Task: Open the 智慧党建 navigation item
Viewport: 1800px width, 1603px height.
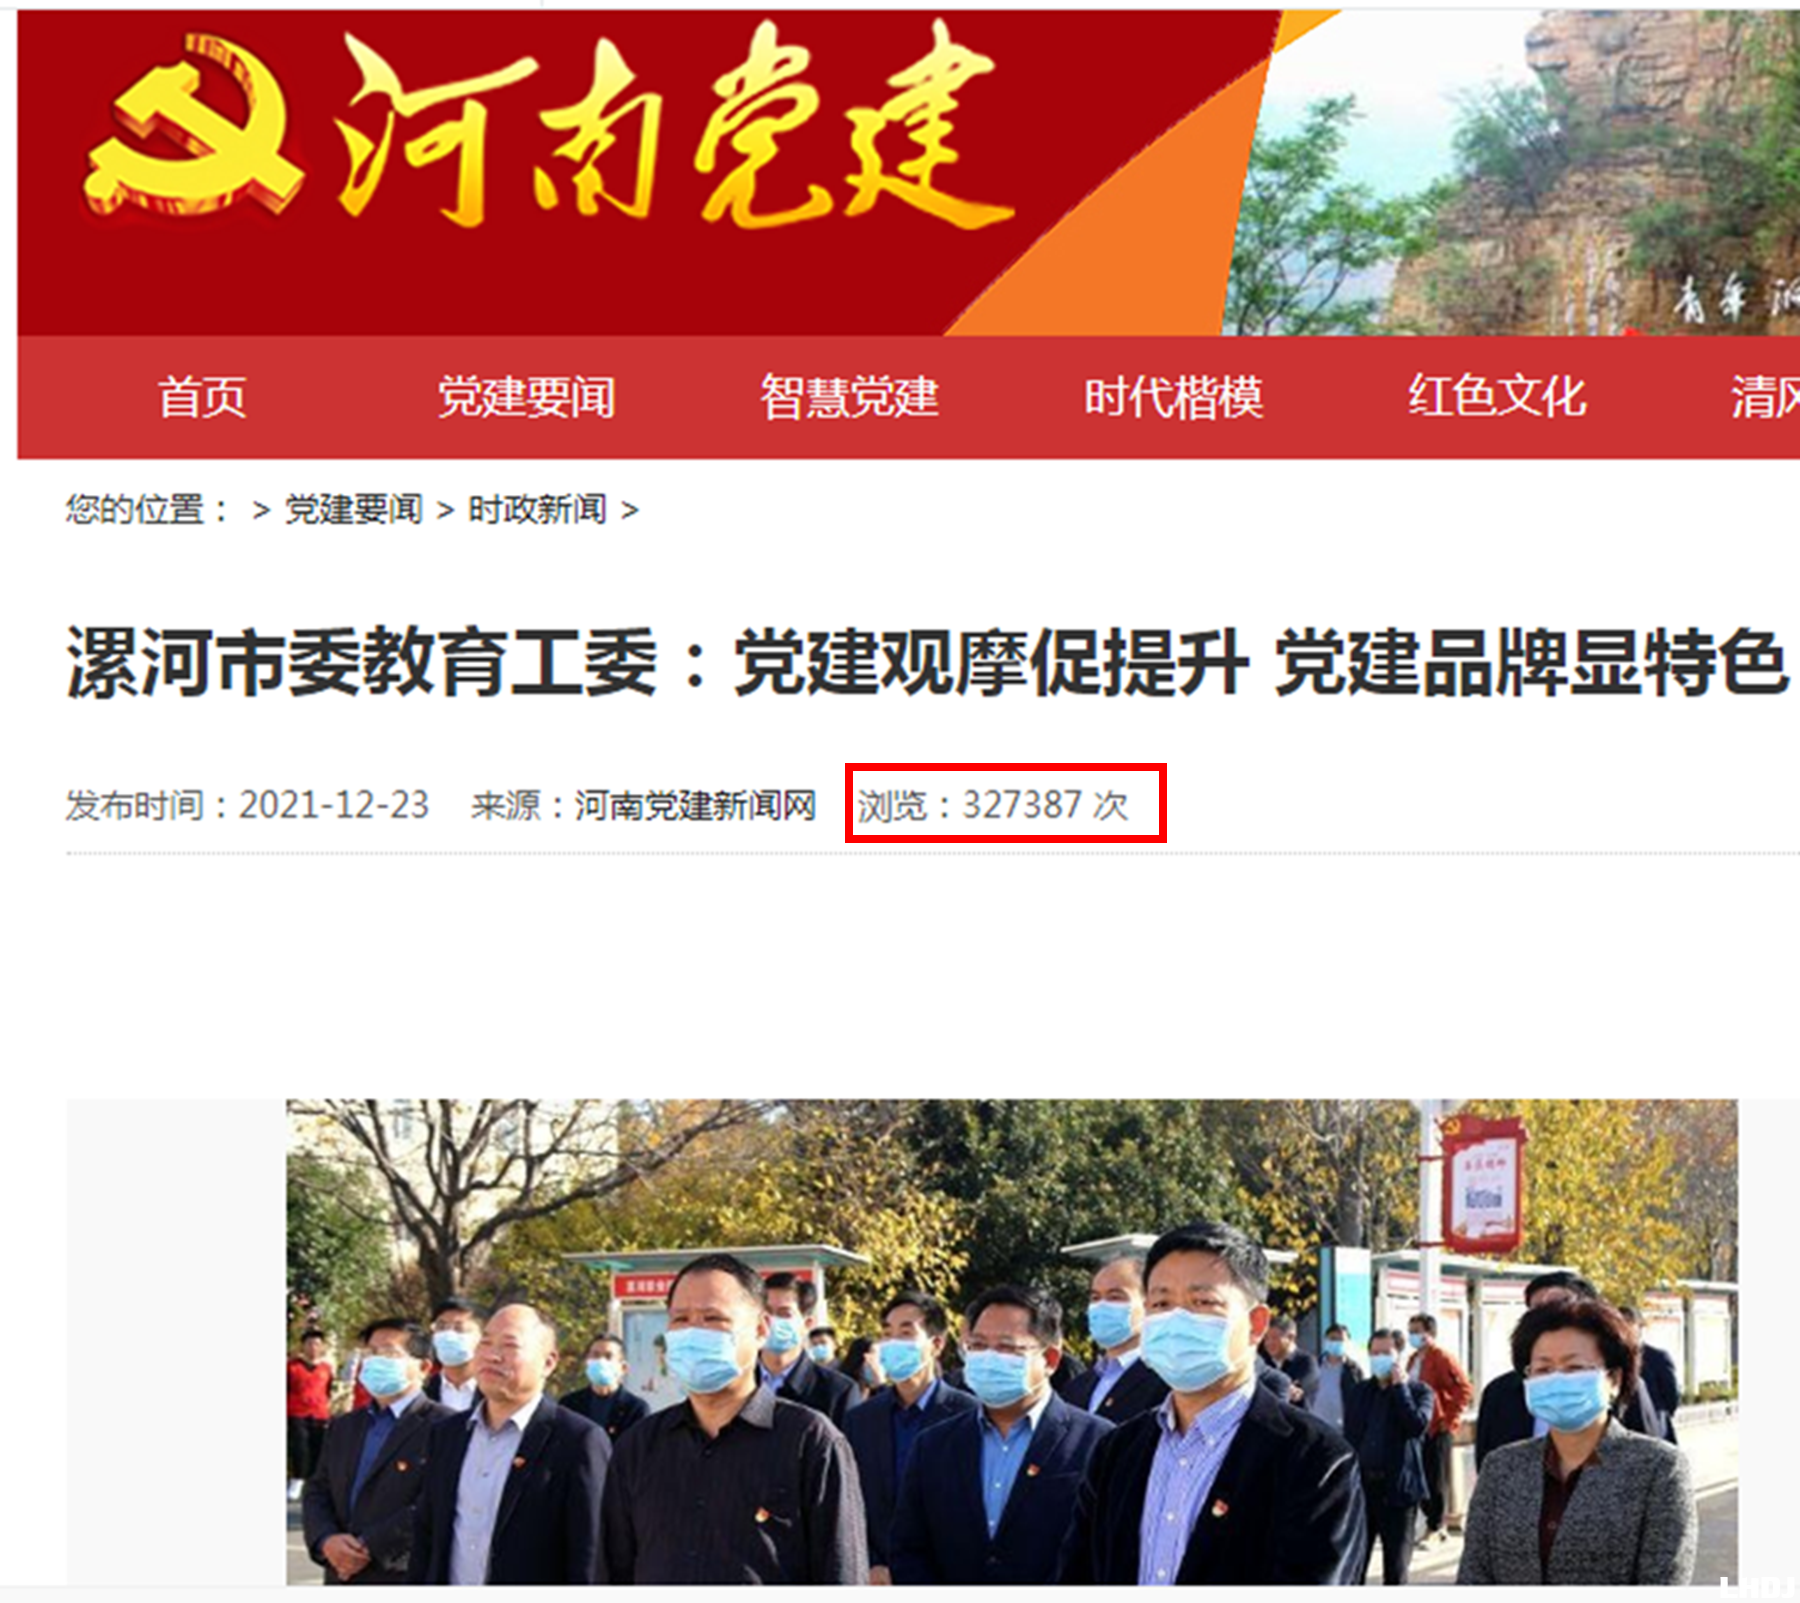Action: (x=850, y=397)
